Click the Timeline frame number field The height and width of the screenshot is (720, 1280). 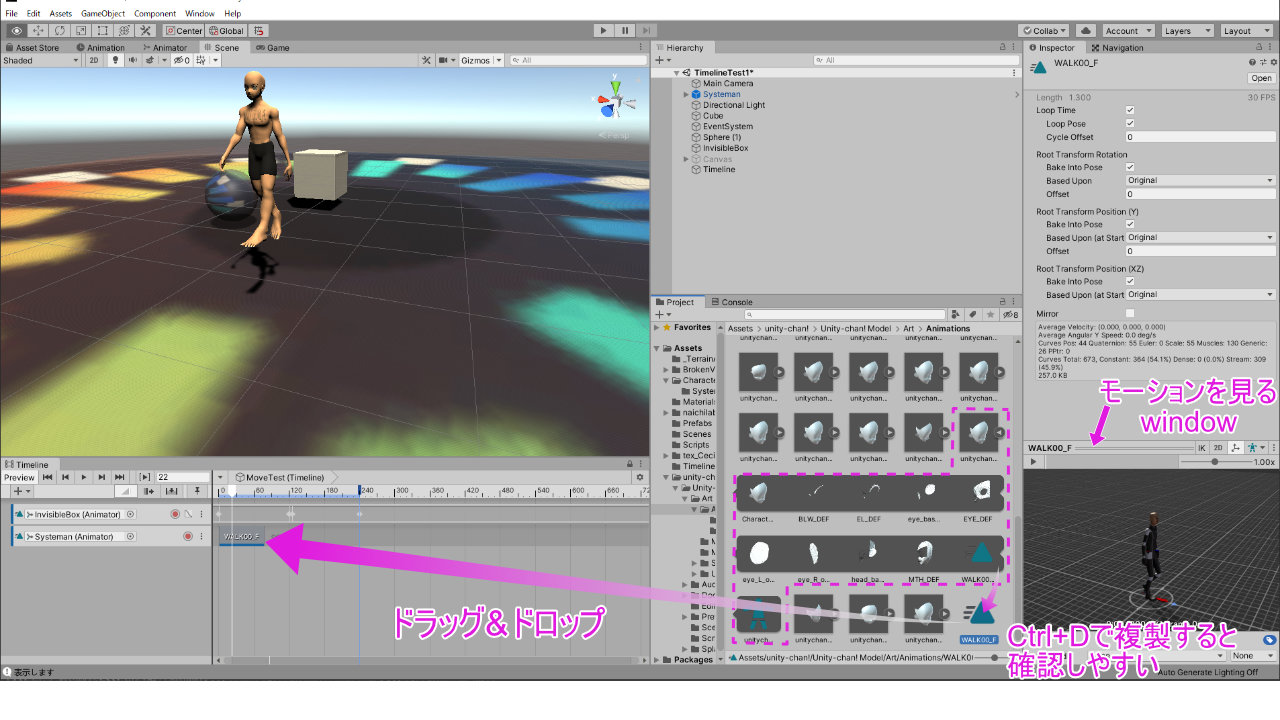tap(182, 477)
